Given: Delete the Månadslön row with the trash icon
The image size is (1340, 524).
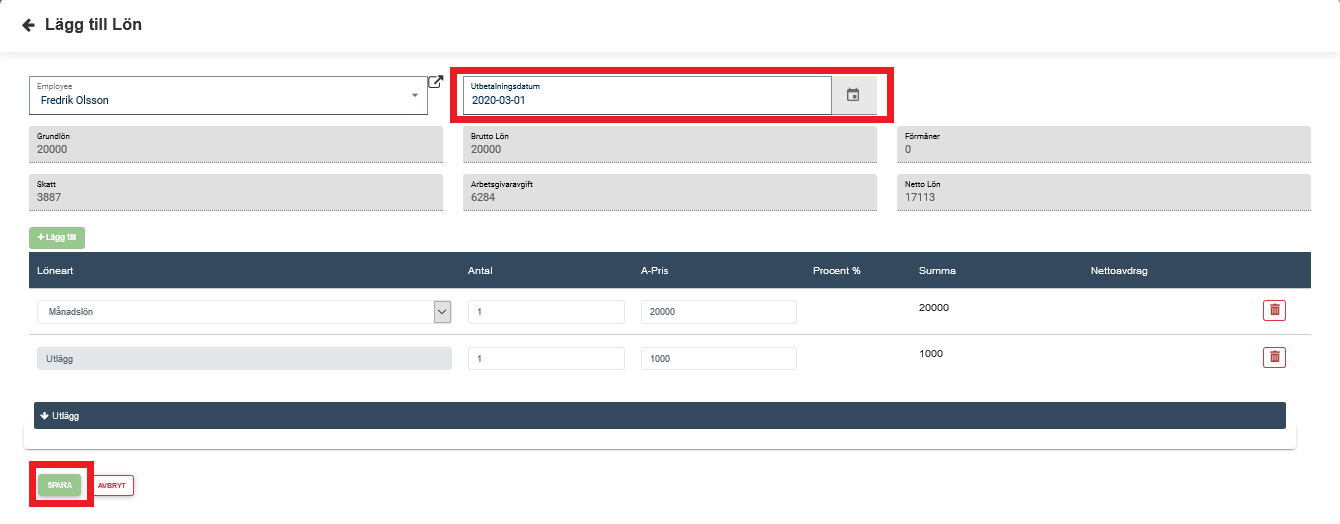Looking at the screenshot, I should pyautogui.click(x=1274, y=310).
